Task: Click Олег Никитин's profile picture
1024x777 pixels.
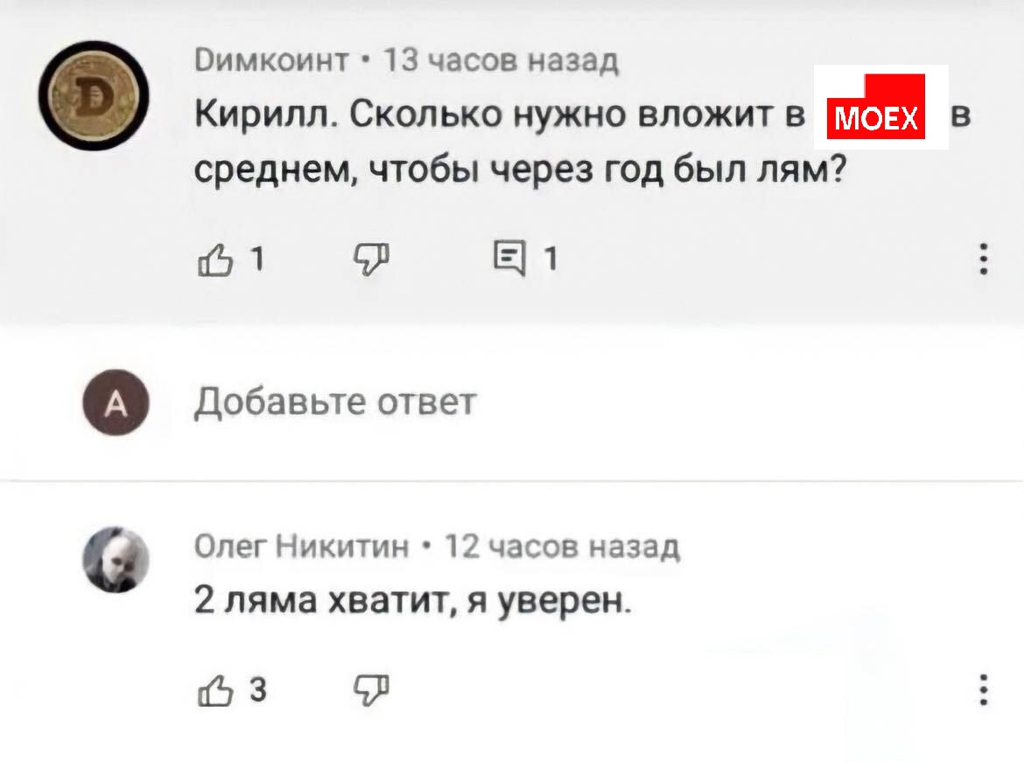Action: click(x=116, y=559)
